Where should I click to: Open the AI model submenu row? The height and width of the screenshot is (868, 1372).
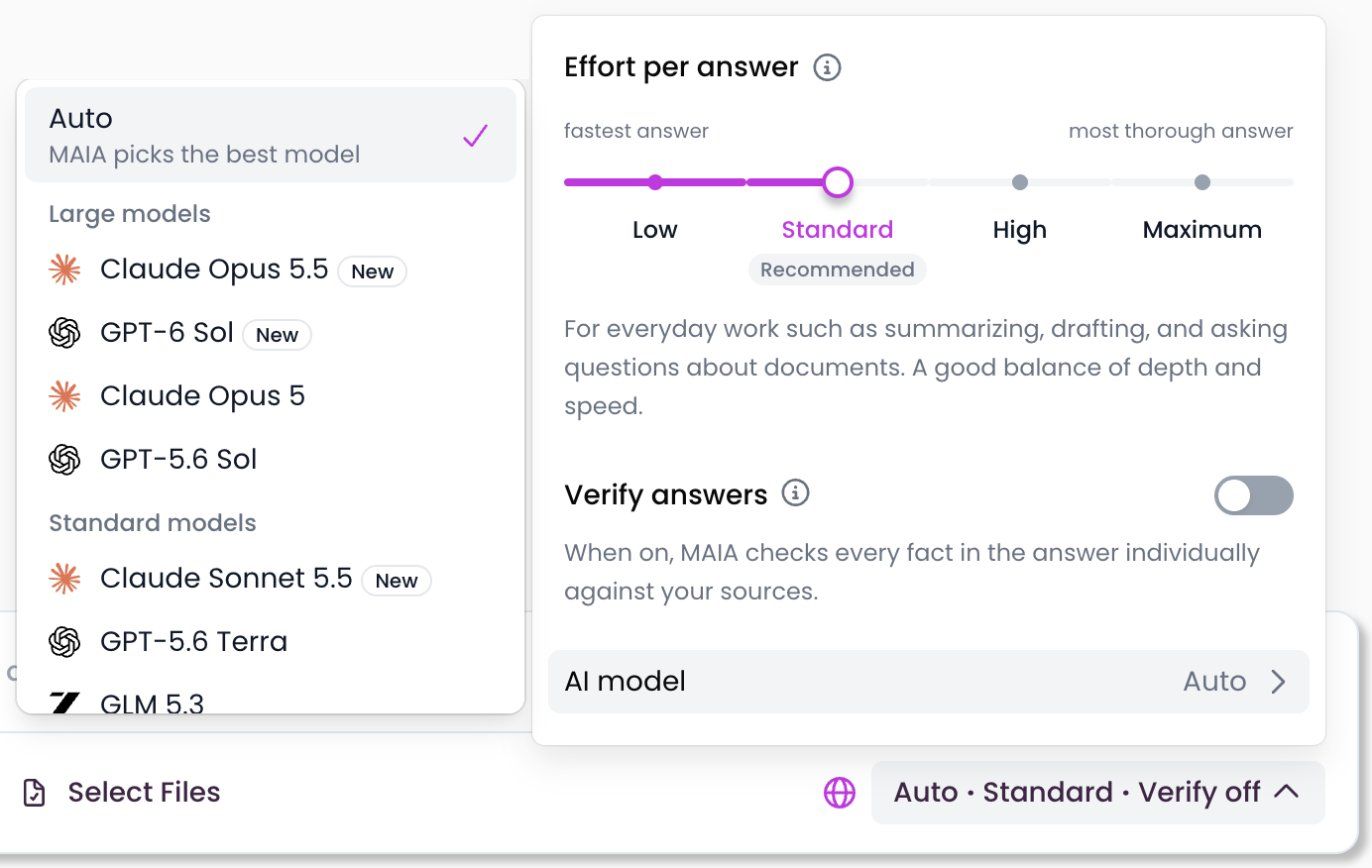pos(928,682)
